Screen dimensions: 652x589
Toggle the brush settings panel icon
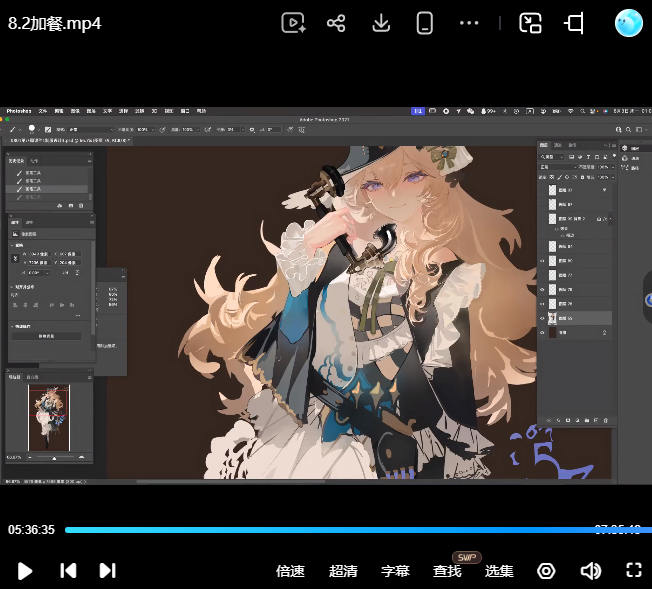pos(48,130)
